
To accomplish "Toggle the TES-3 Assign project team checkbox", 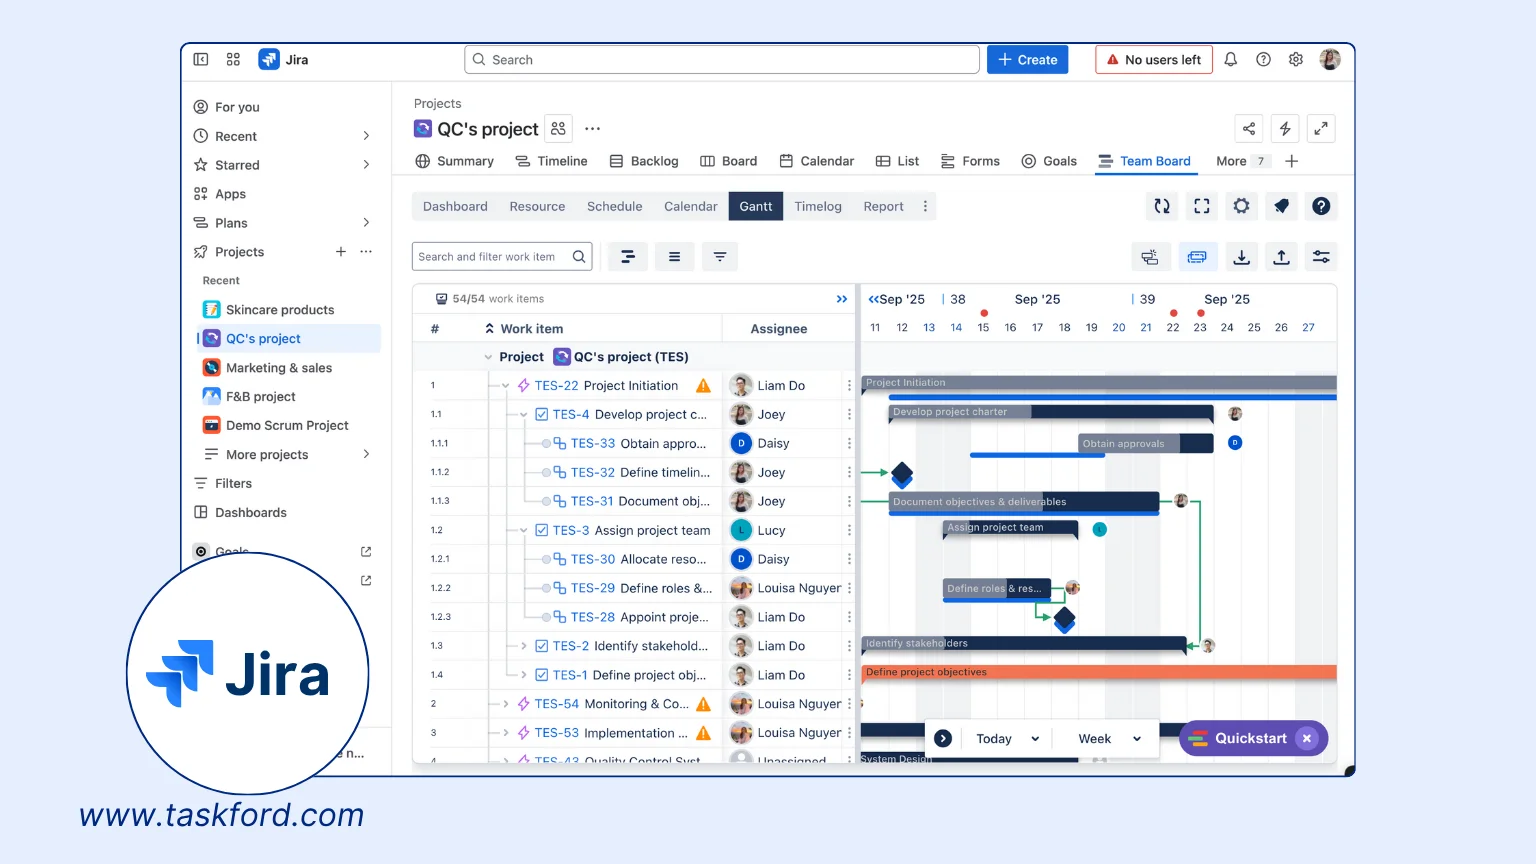I will point(542,530).
